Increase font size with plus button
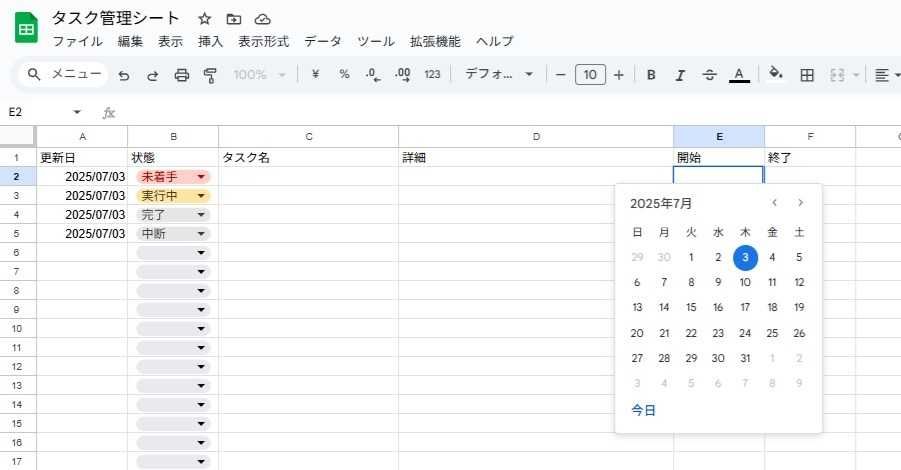The width and height of the screenshot is (901, 470). pyautogui.click(x=618, y=75)
